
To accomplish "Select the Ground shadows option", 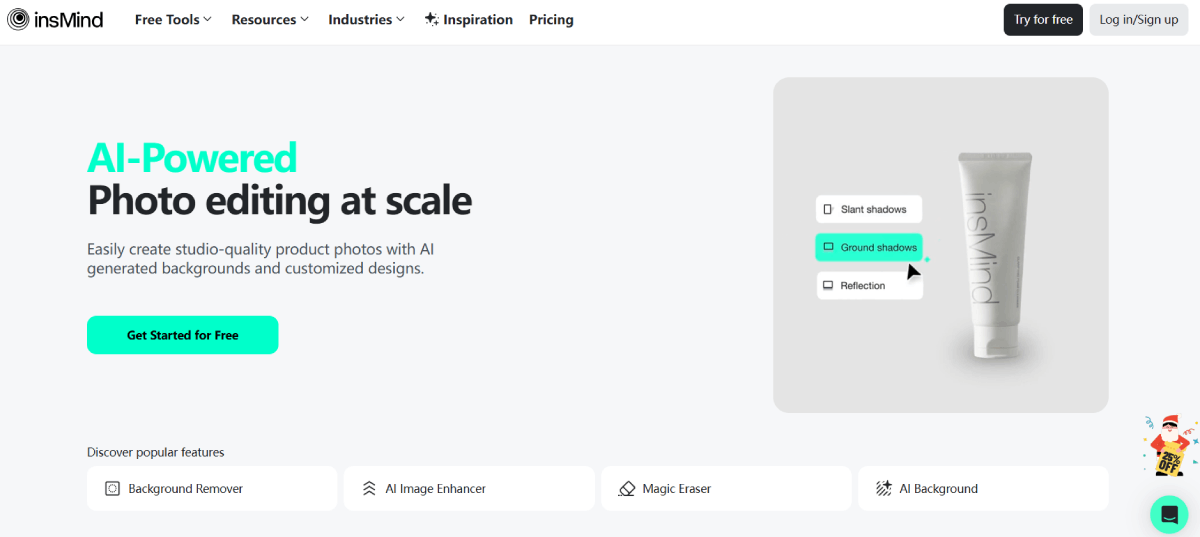I will tap(869, 247).
